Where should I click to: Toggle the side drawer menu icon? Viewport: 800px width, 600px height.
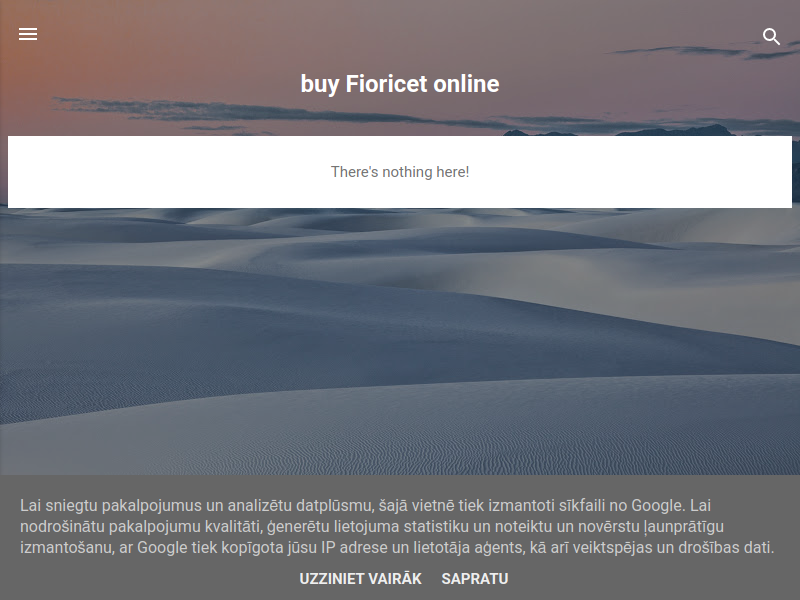28,34
